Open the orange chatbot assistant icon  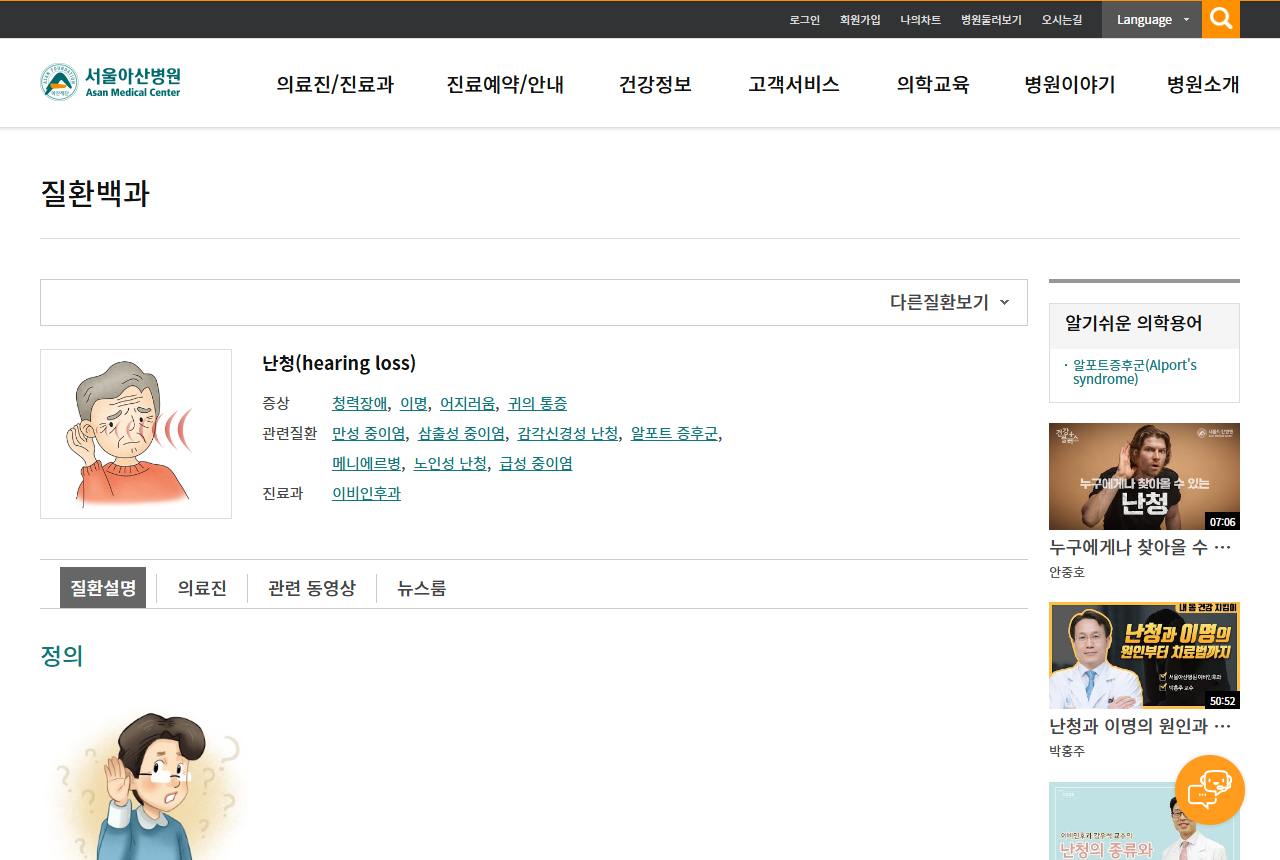[x=1210, y=790]
